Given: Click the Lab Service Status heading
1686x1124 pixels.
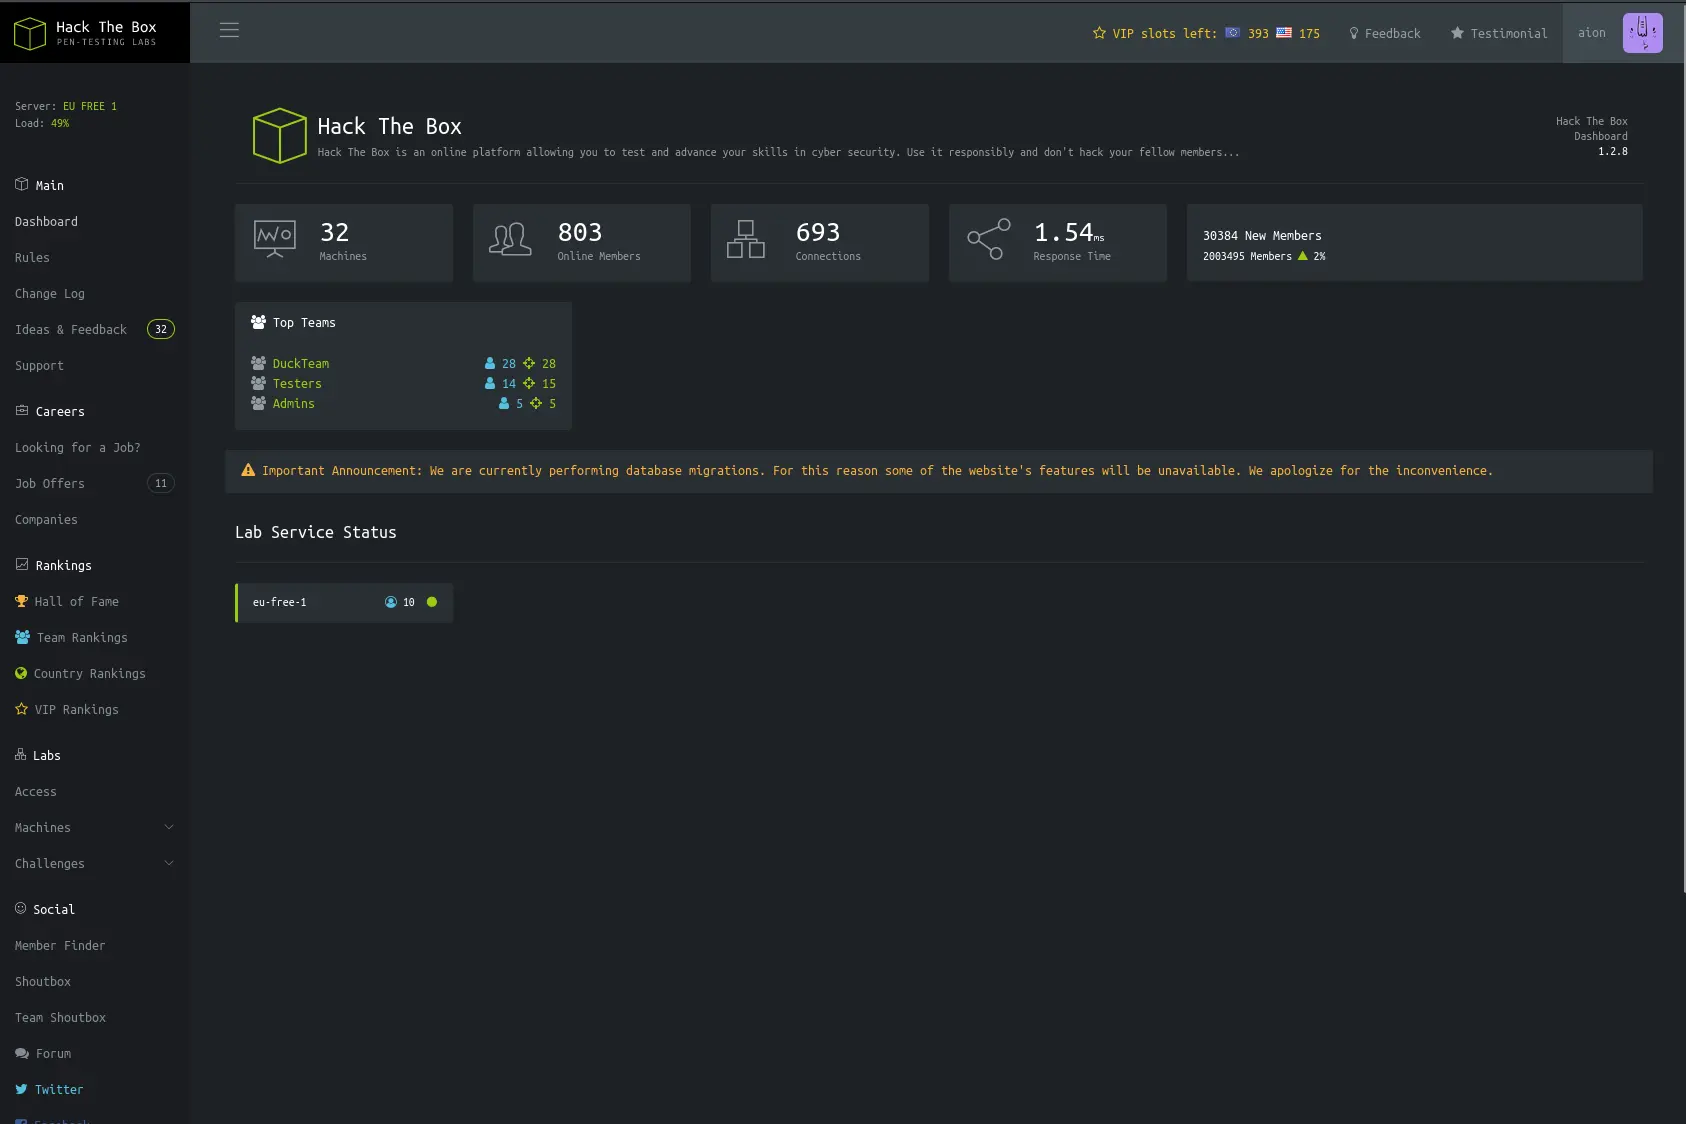Looking at the screenshot, I should (316, 532).
